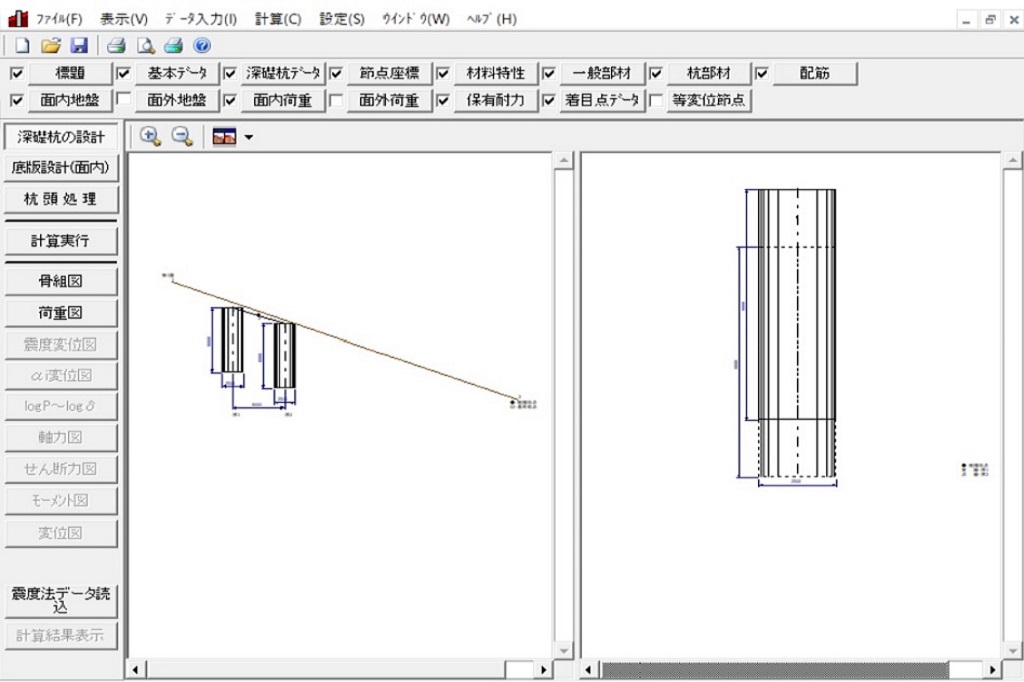
Task: Left view scrollbar up arrow
Action: 564,160
